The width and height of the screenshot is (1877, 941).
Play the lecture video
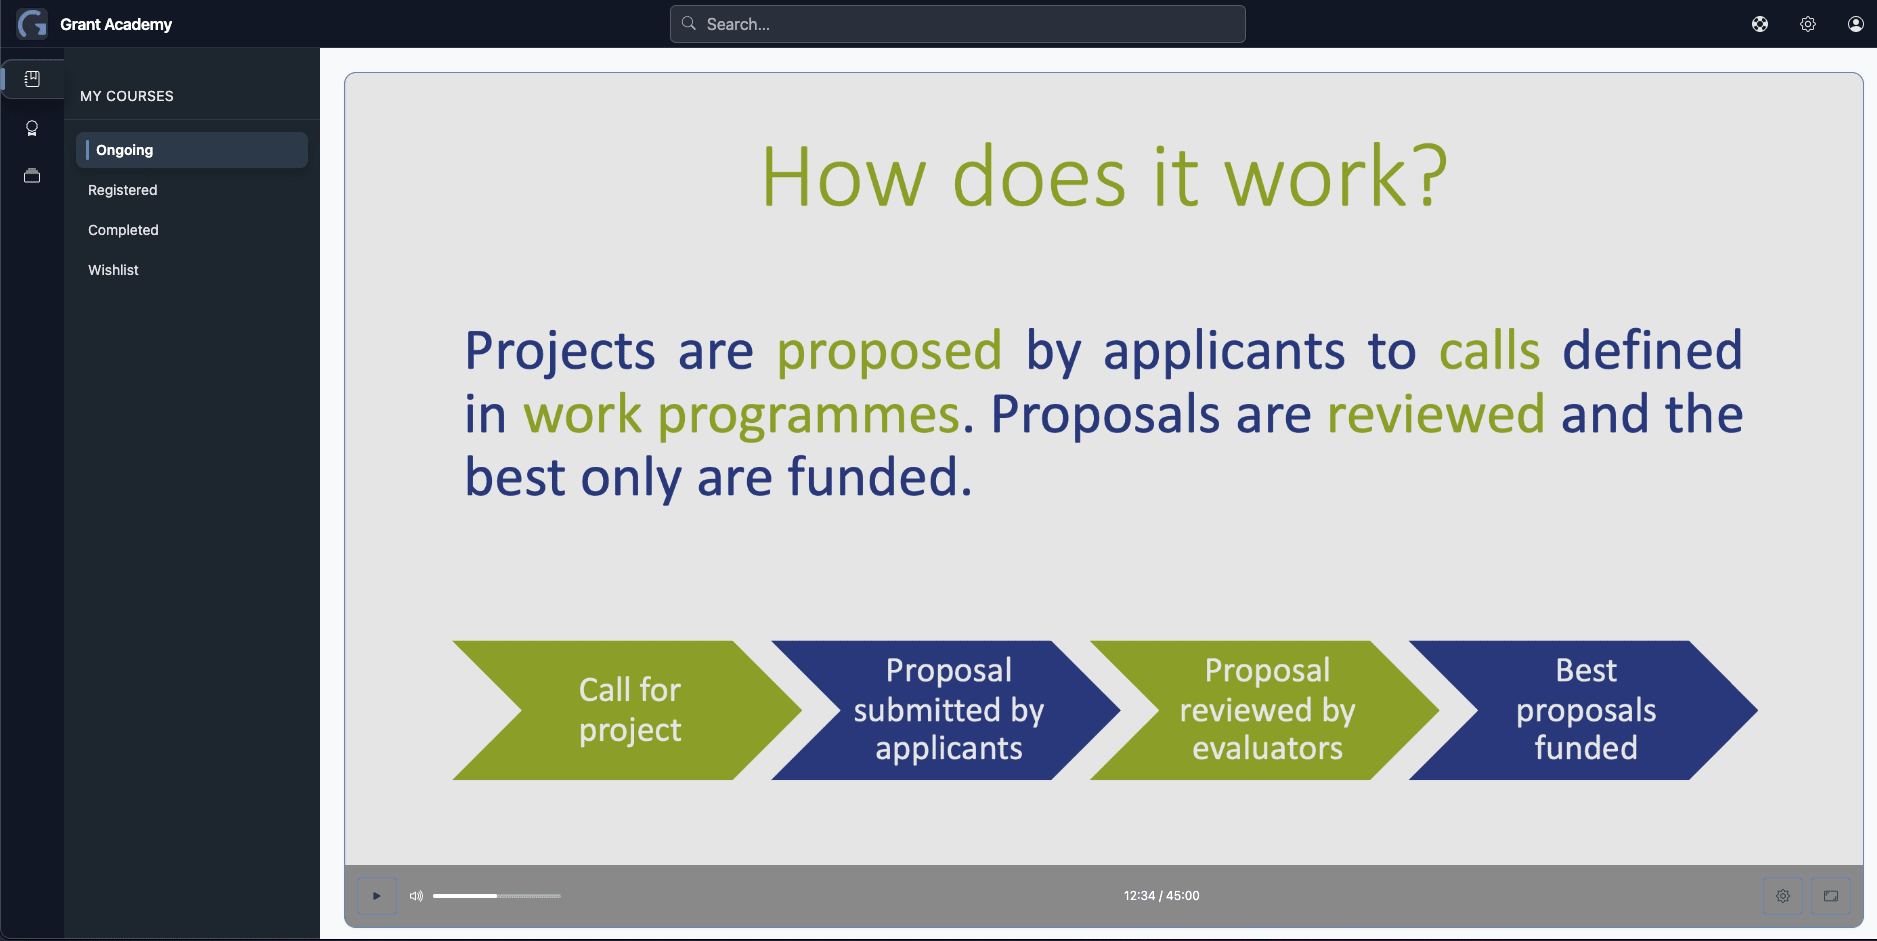pyautogui.click(x=377, y=896)
